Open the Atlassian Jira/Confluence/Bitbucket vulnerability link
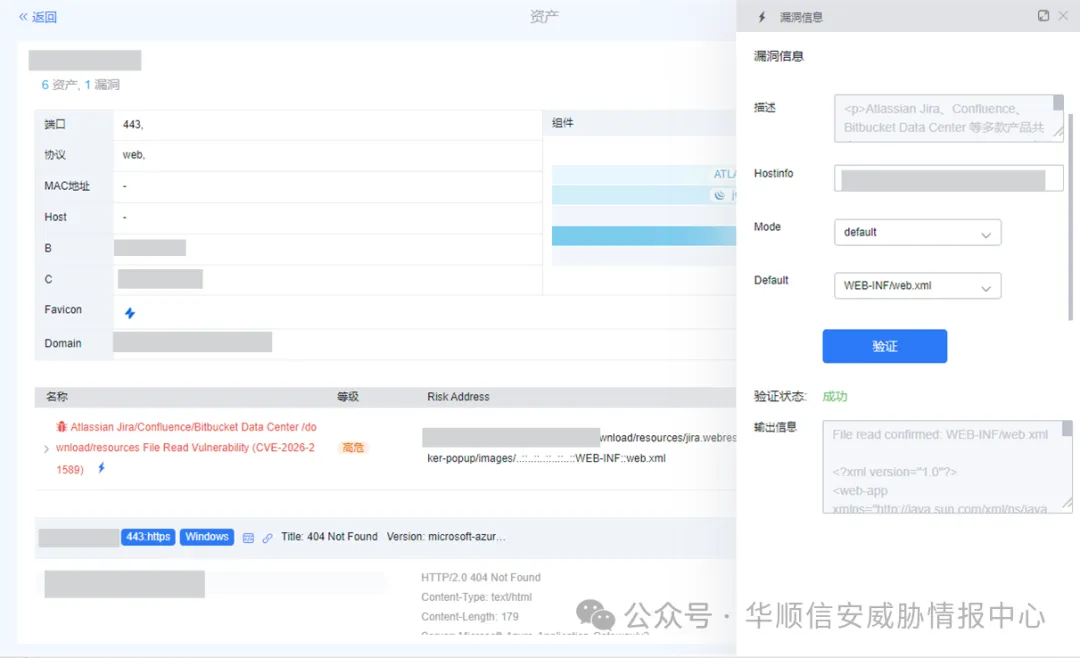 click(x=186, y=448)
